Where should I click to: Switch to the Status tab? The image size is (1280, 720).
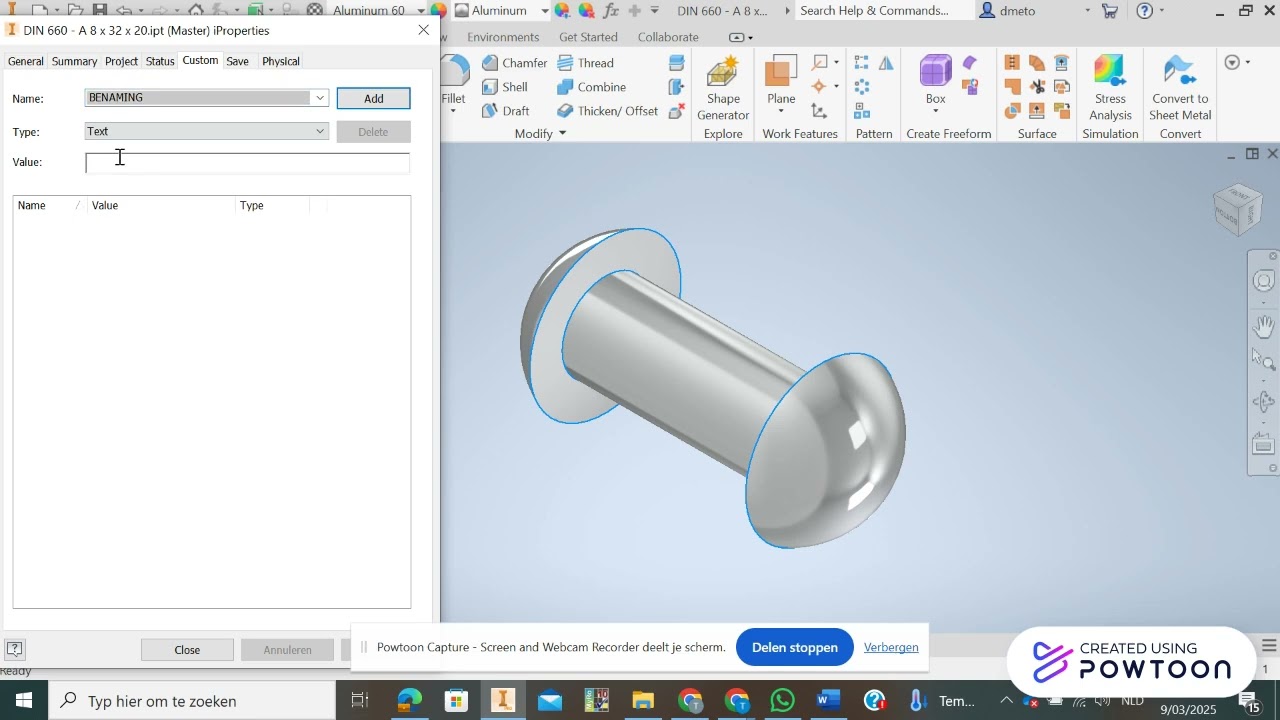160,61
